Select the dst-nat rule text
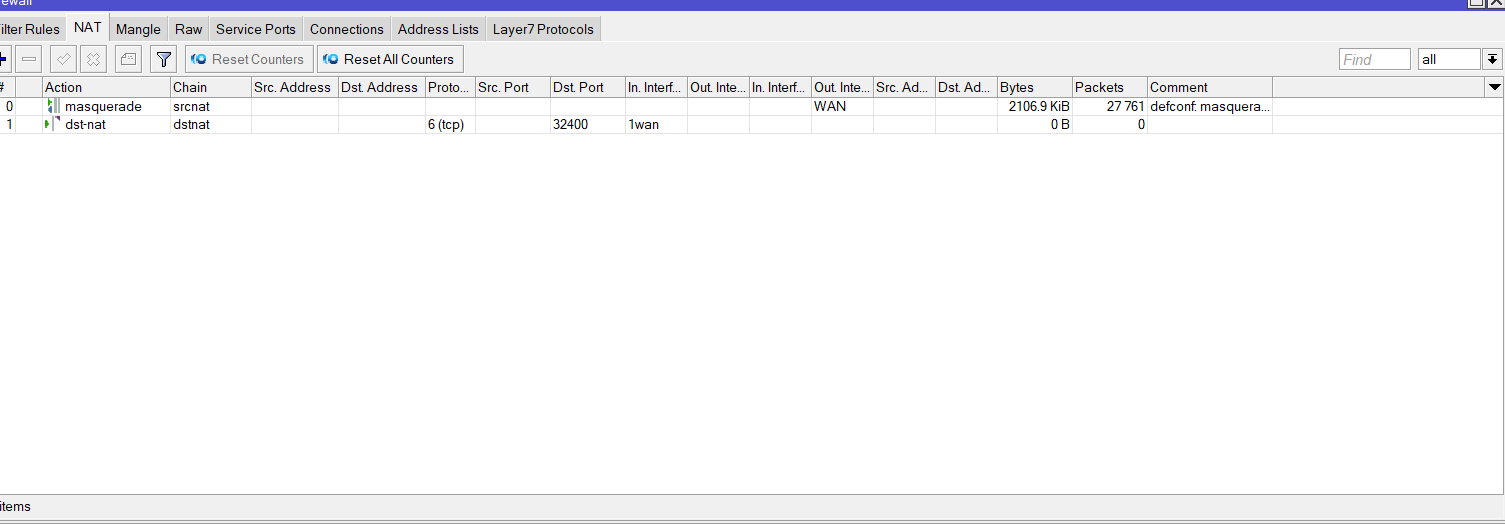The image size is (1505, 524). point(85,124)
